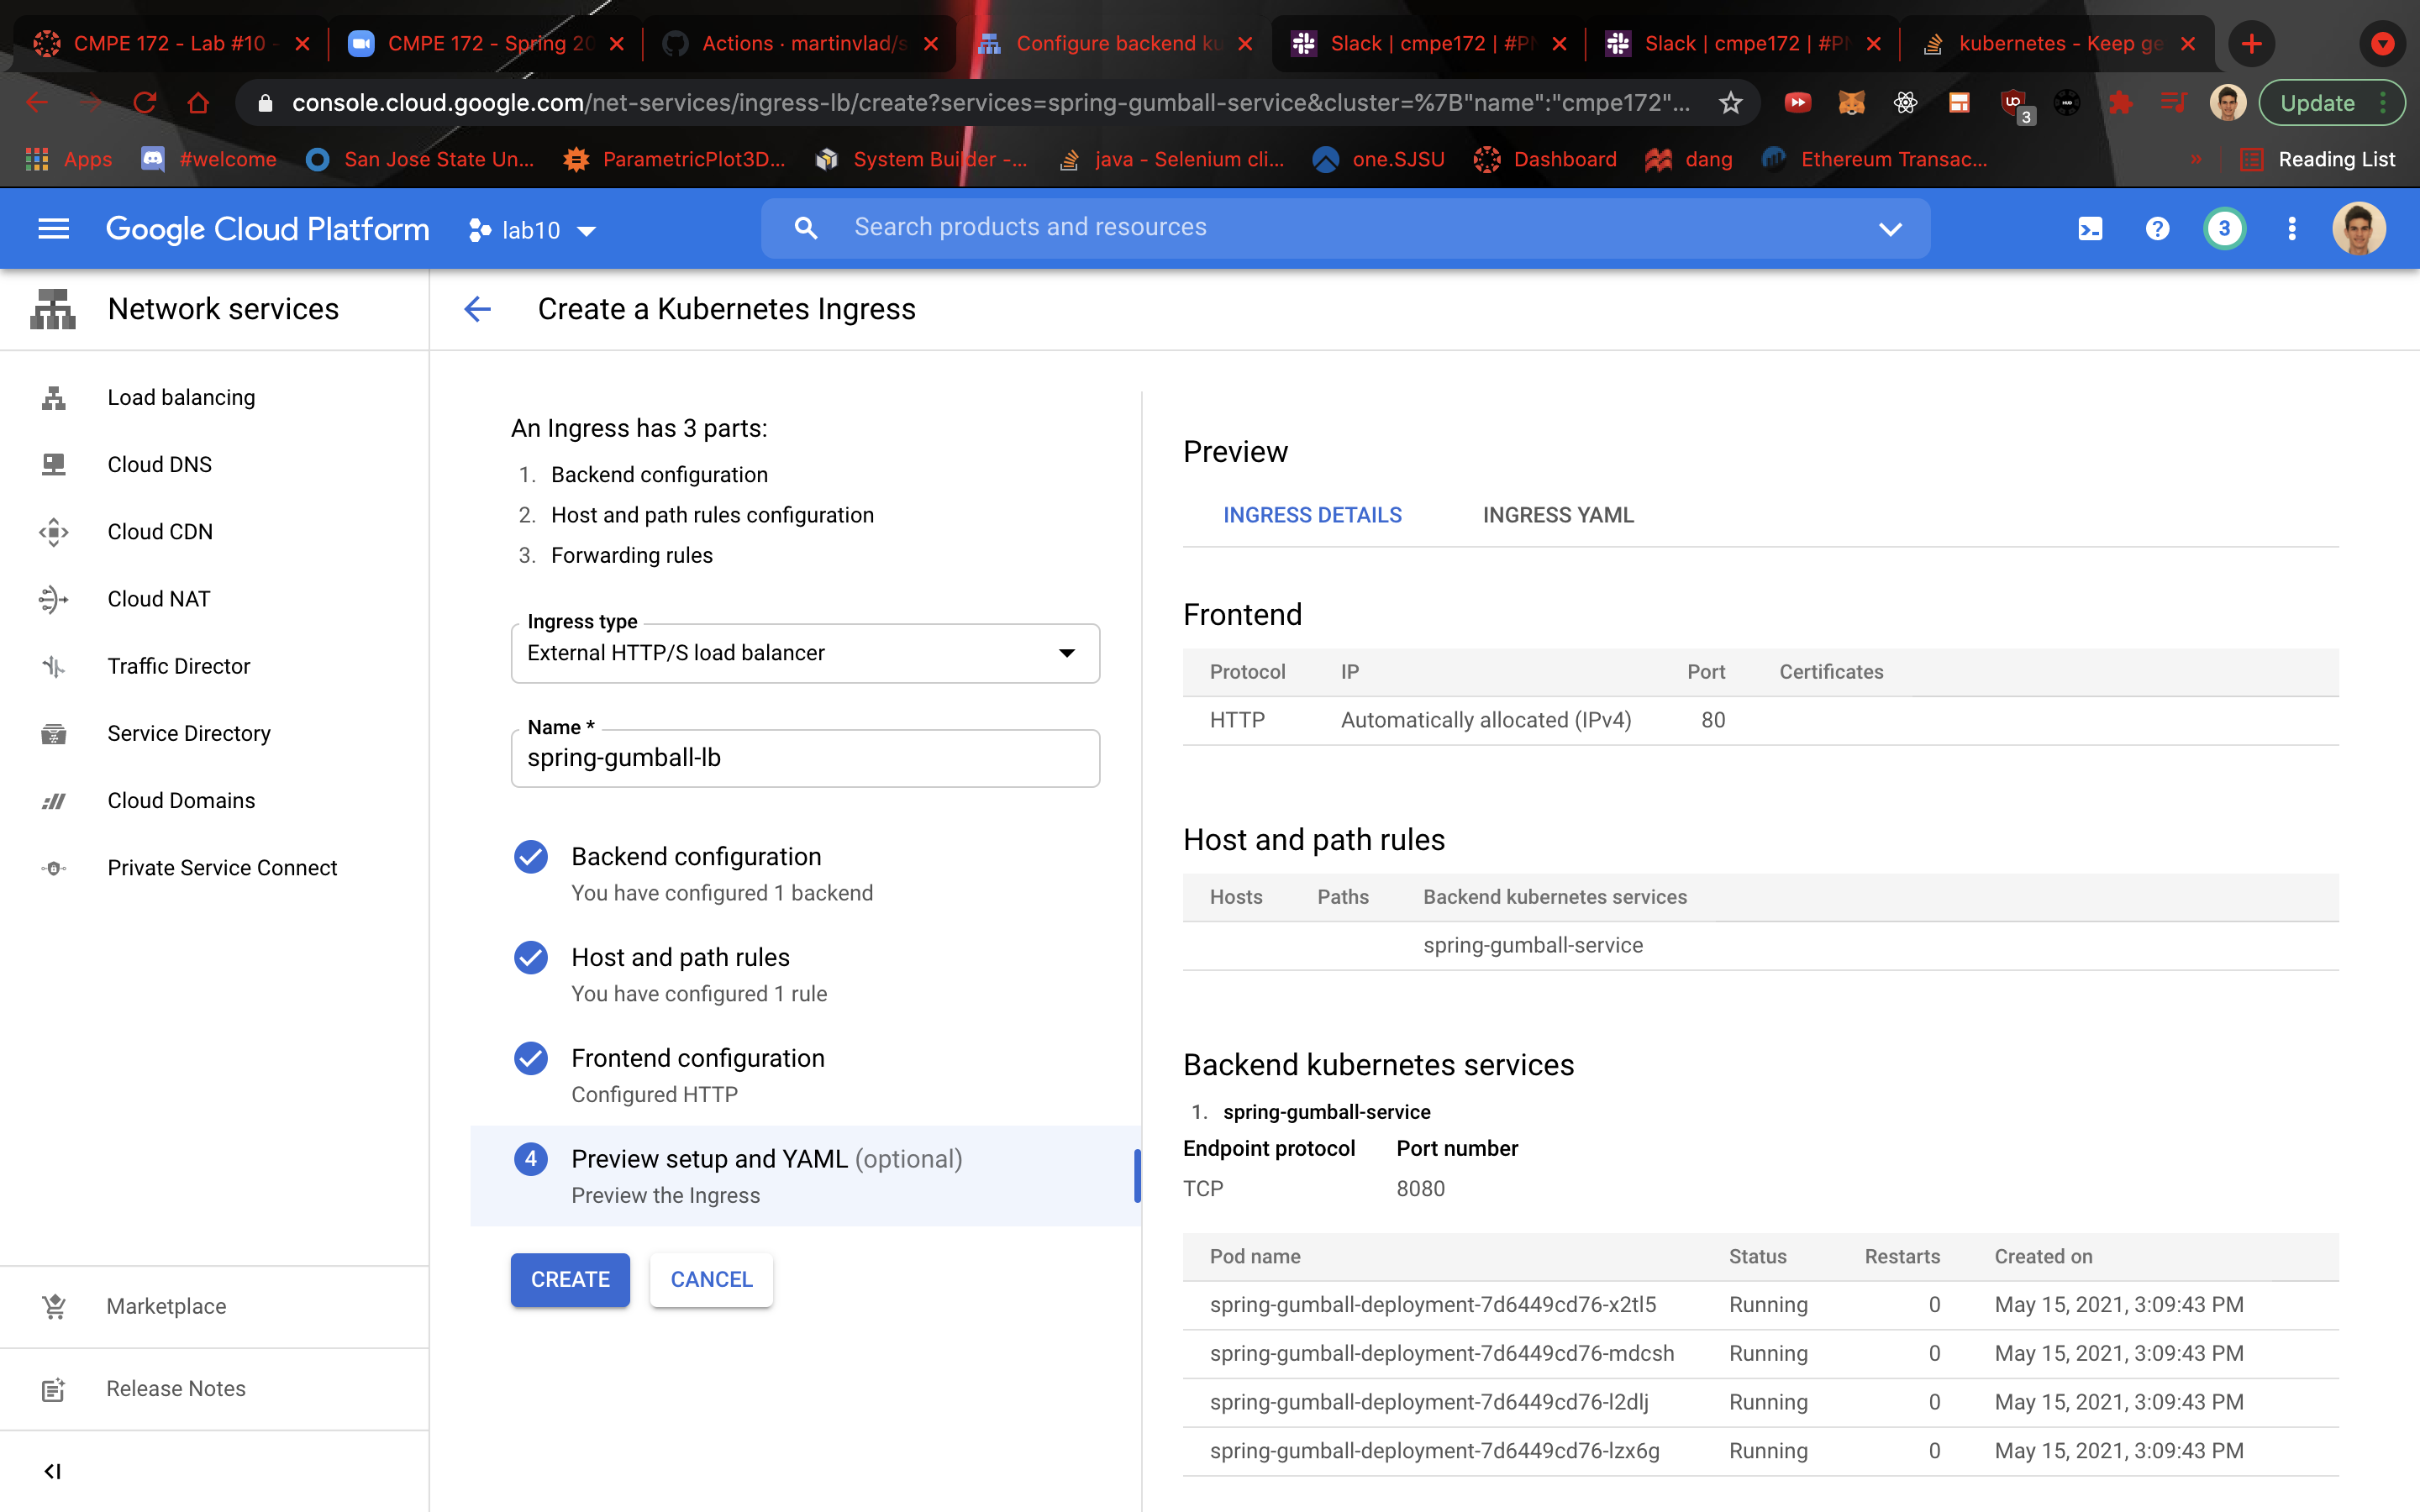The width and height of the screenshot is (2420, 1512).
Task: Select the INGRESS DETAILS tab
Action: (x=1312, y=515)
